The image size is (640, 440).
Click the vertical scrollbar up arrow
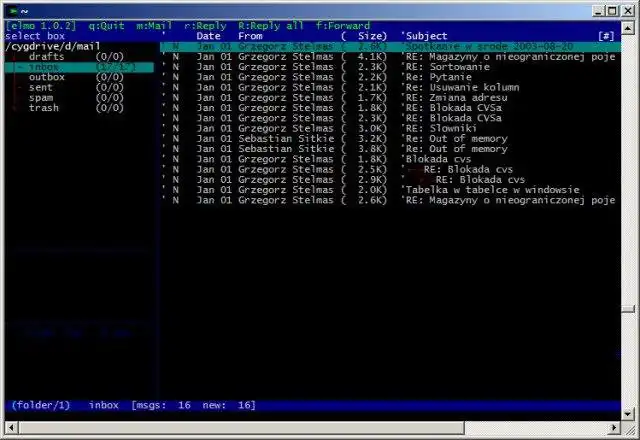pos(628,28)
